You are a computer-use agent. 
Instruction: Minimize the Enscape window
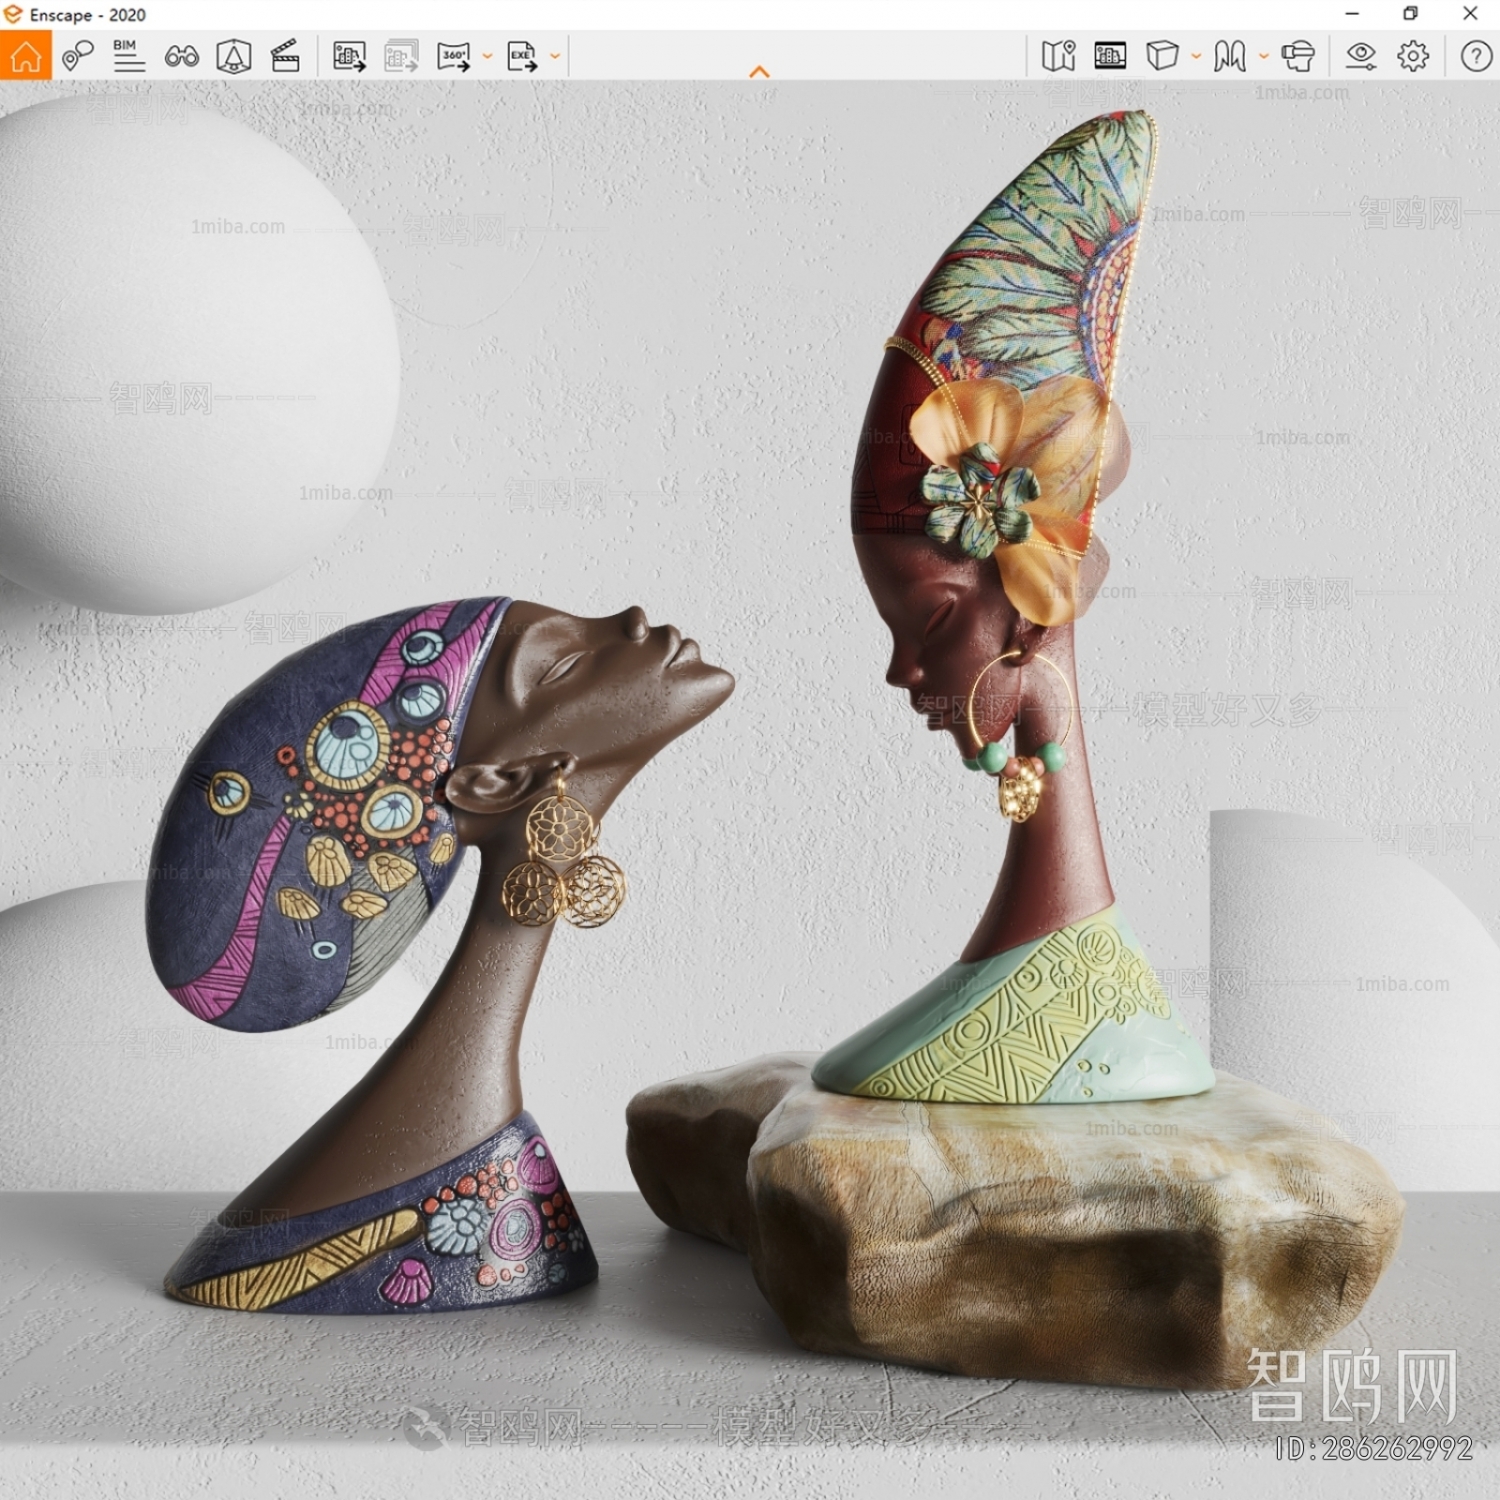tap(1352, 14)
